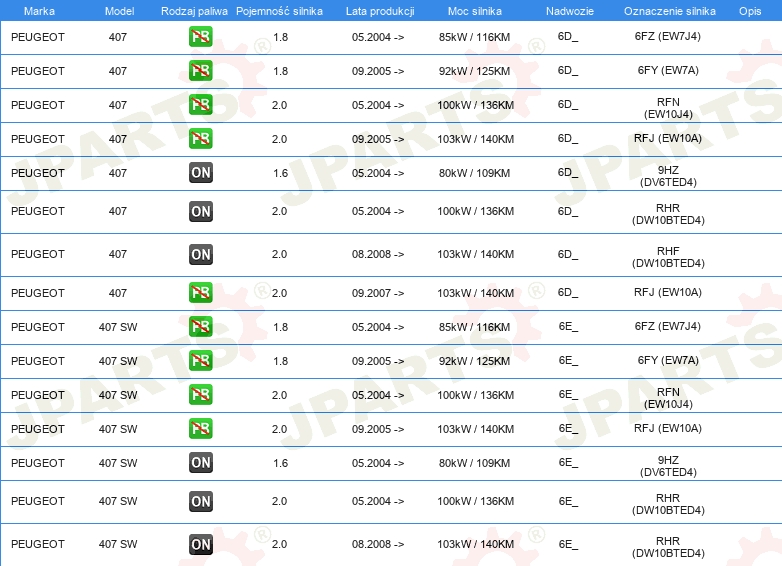Viewport: 782px width, 566px height.
Task: Click the ON icon for 407 RHR 05.2004
Action: [201, 211]
